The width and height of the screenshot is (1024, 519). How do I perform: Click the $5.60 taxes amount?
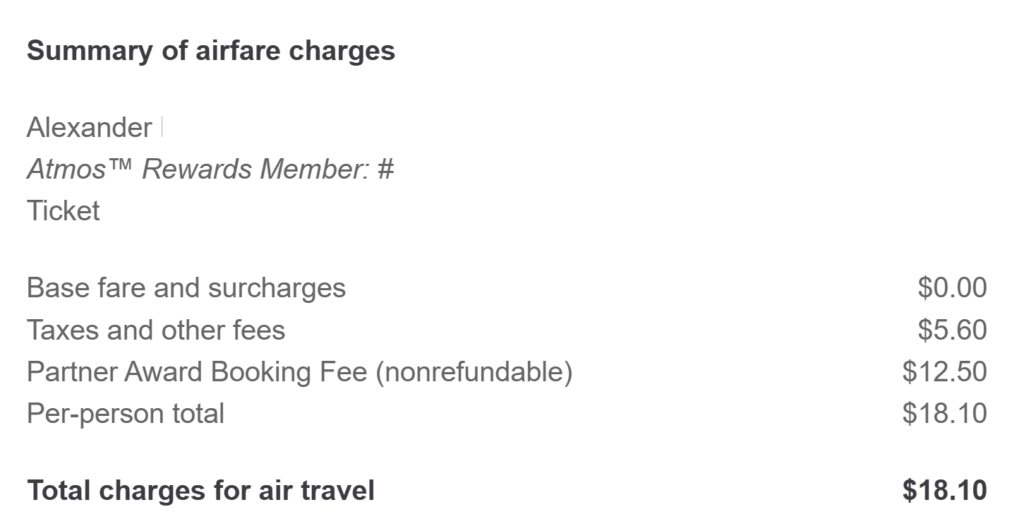pyautogui.click(x=952, y=330)
